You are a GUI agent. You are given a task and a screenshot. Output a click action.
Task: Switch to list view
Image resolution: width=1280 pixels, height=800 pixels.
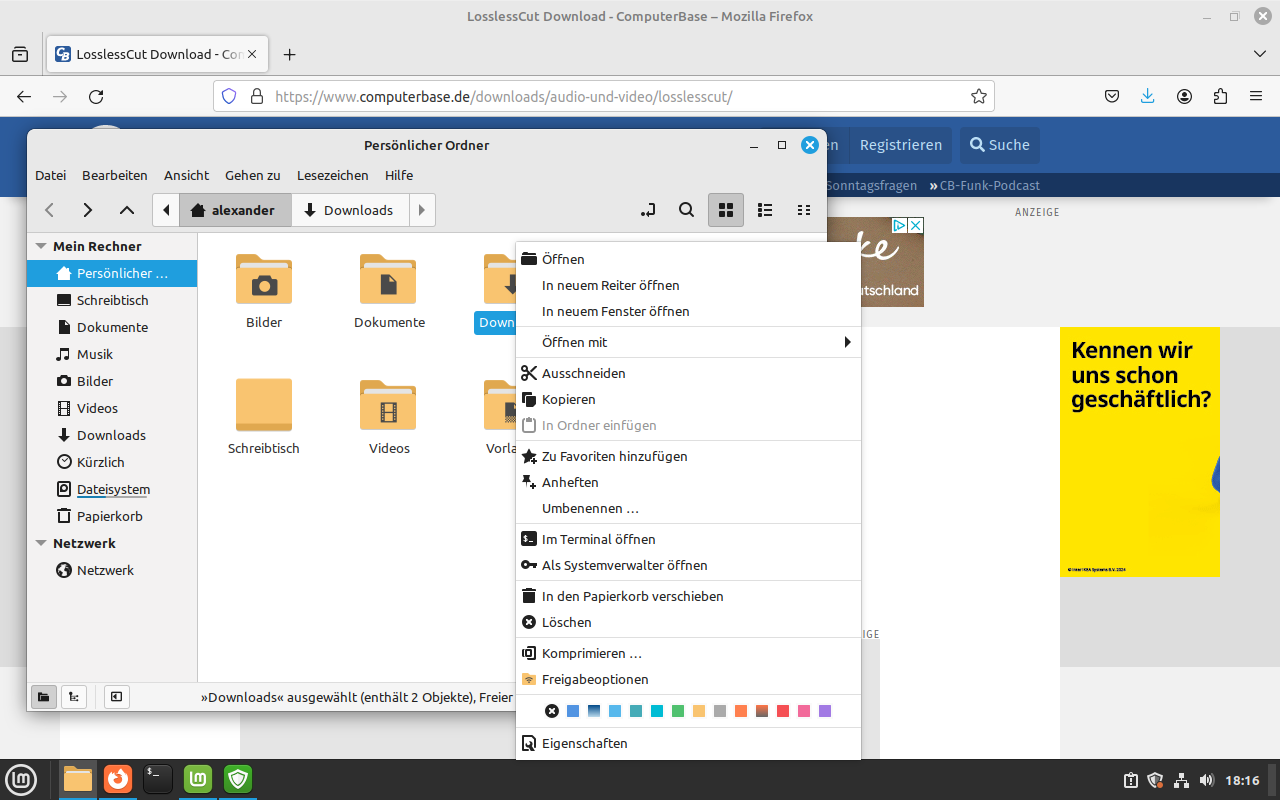pos(765,210)
